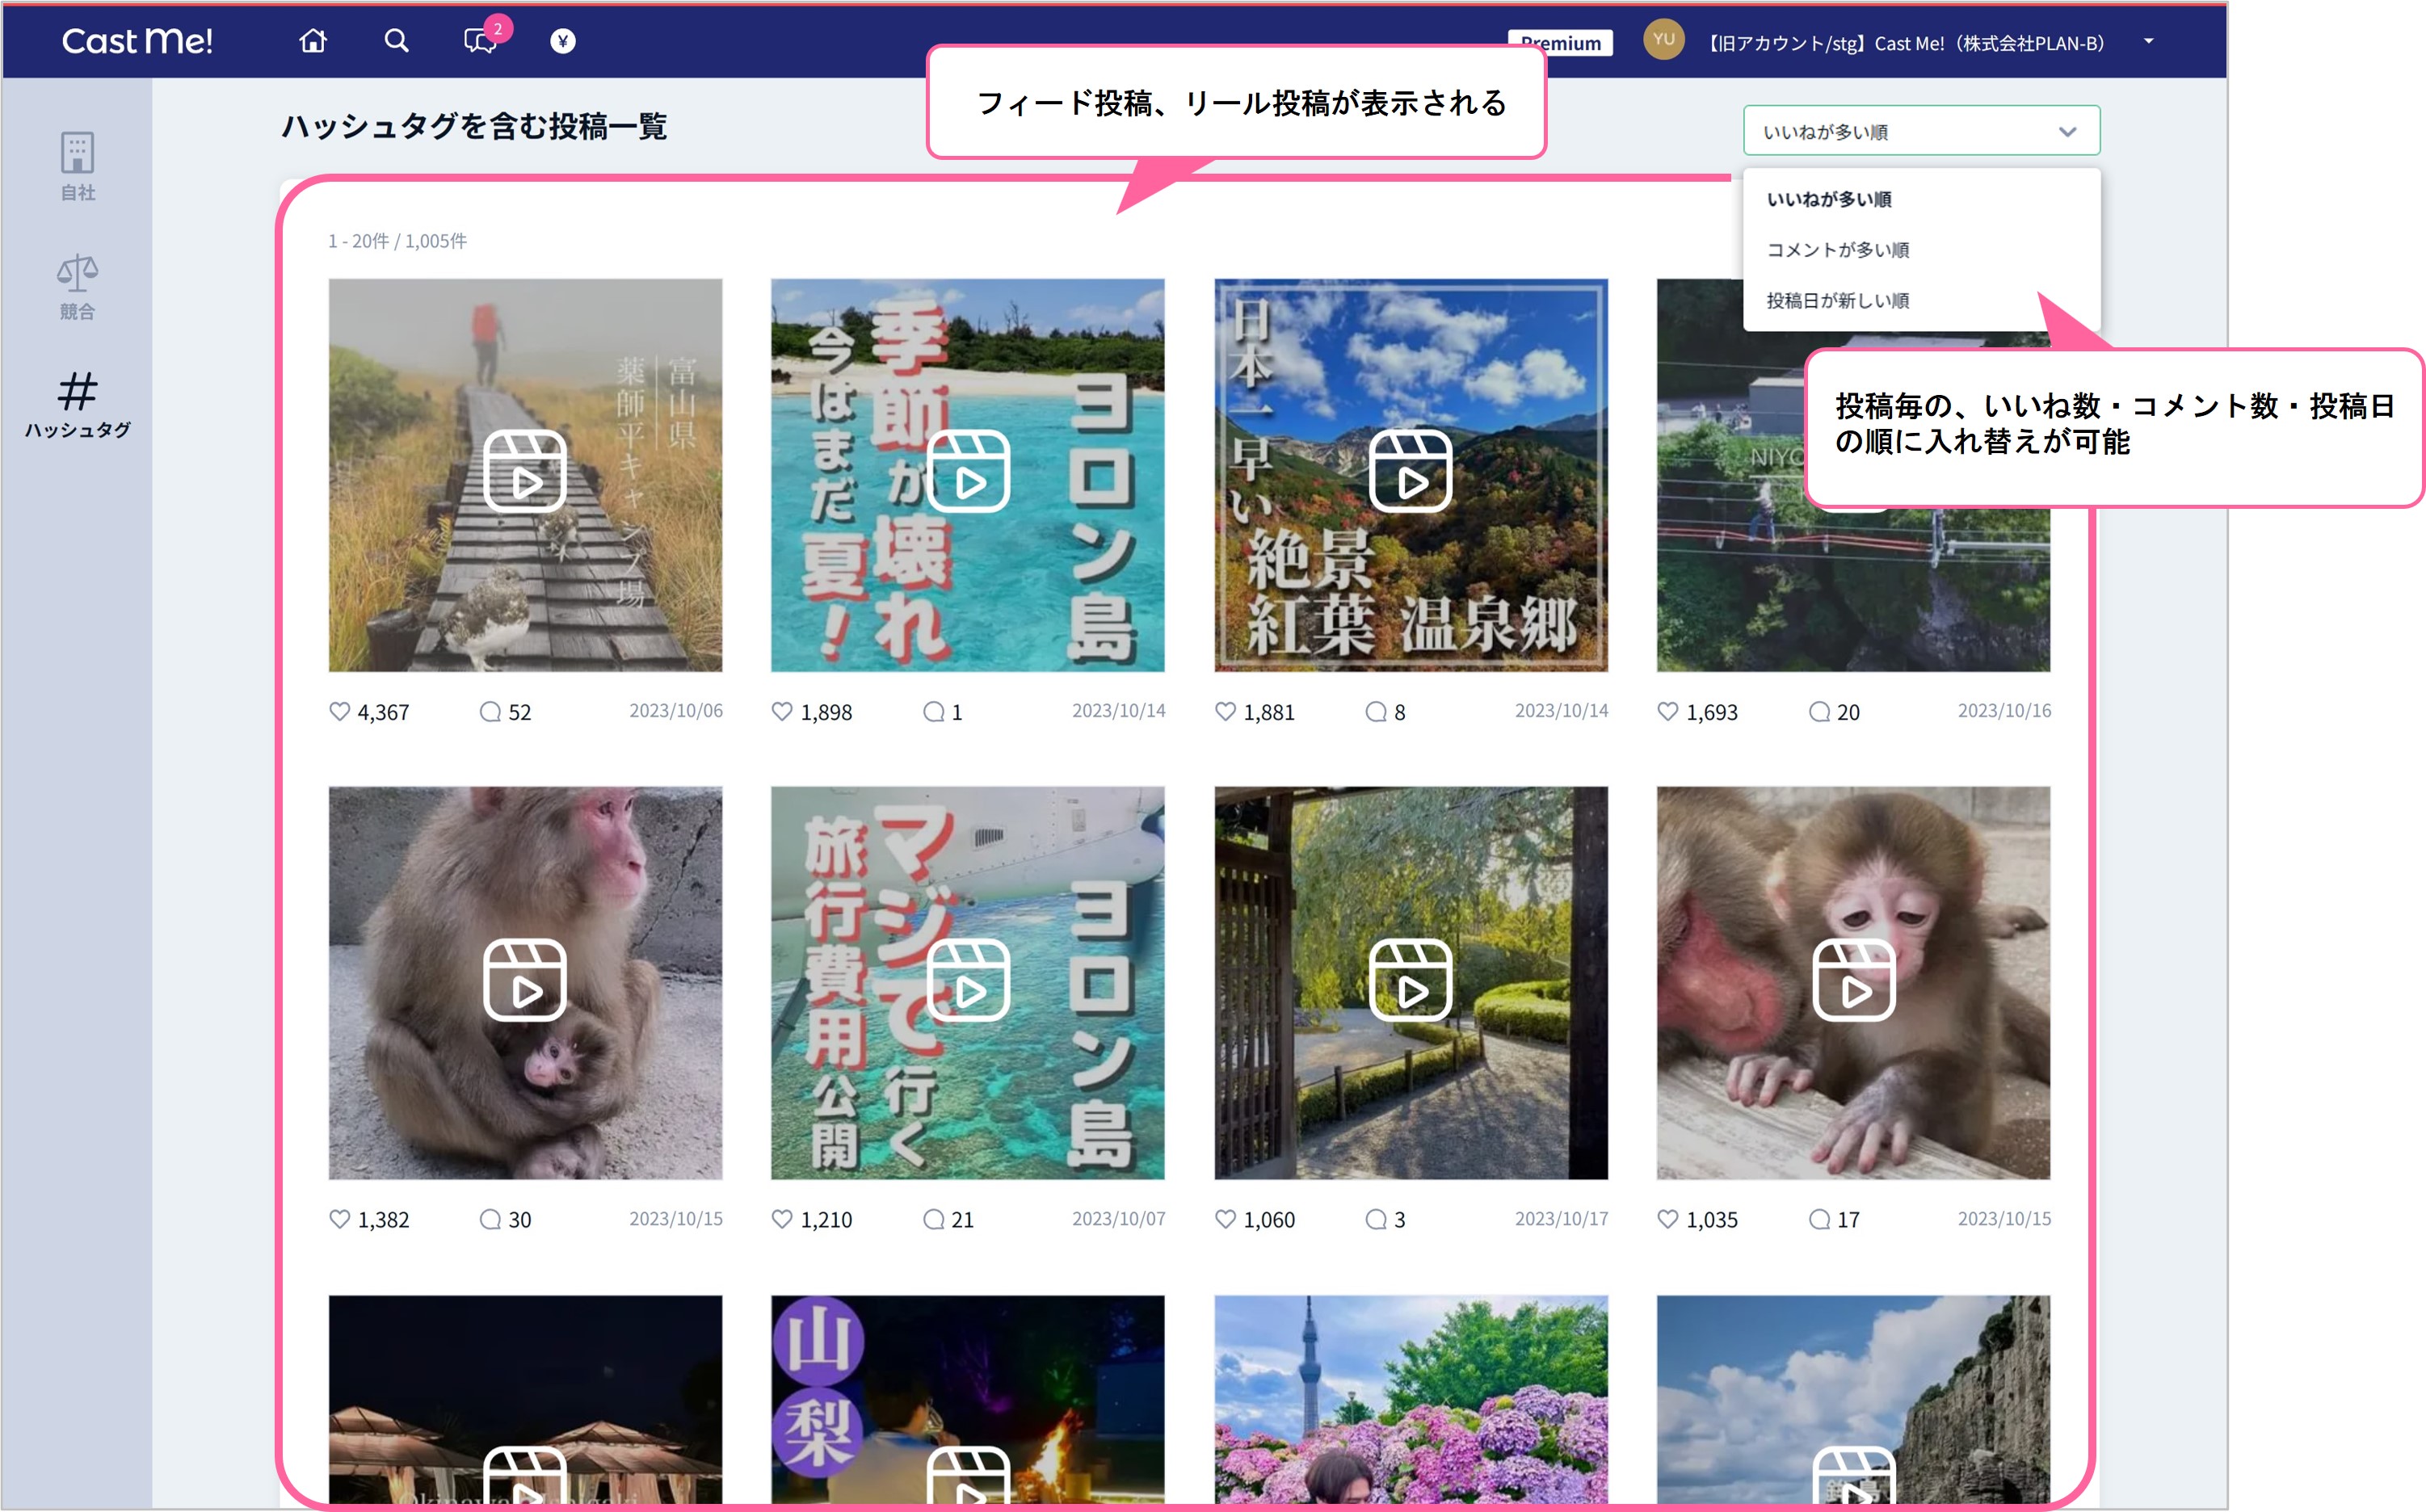Click heart icon beside 1,382 likes
Screen dimensions: 2426x1512
[340, 1219]
